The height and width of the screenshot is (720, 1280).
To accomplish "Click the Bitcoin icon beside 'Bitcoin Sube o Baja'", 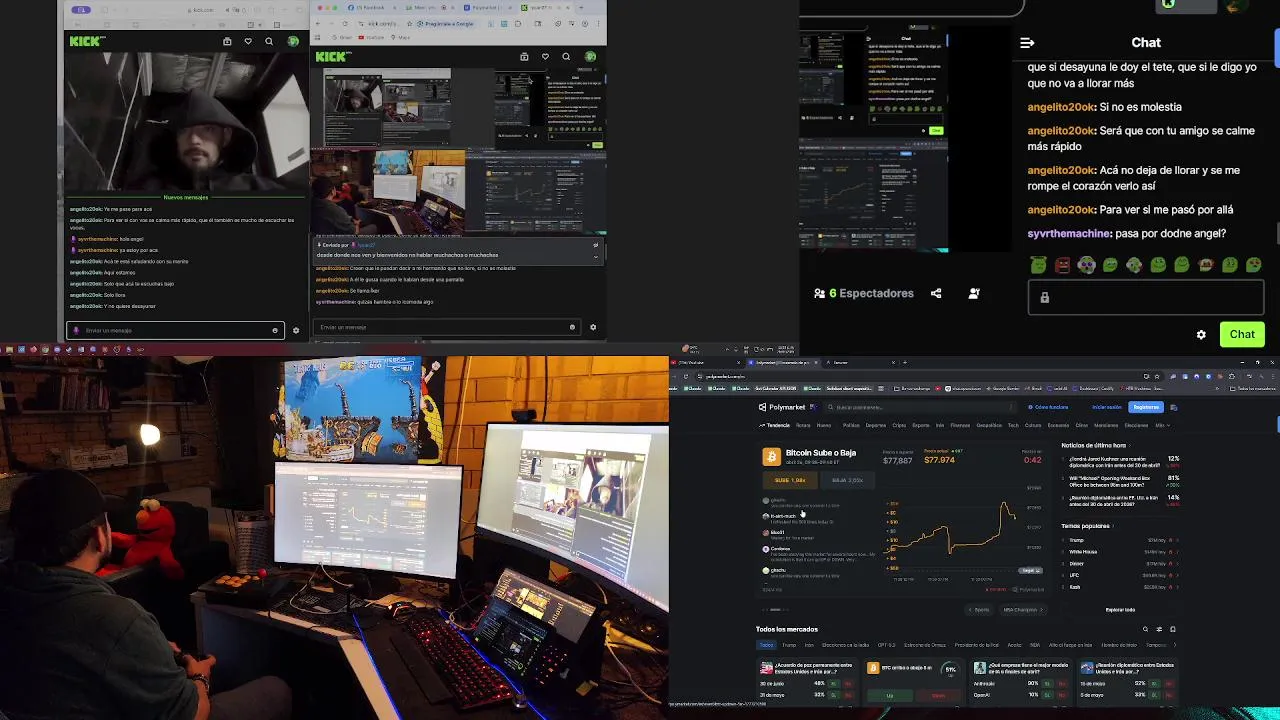I will pos(771,457).
